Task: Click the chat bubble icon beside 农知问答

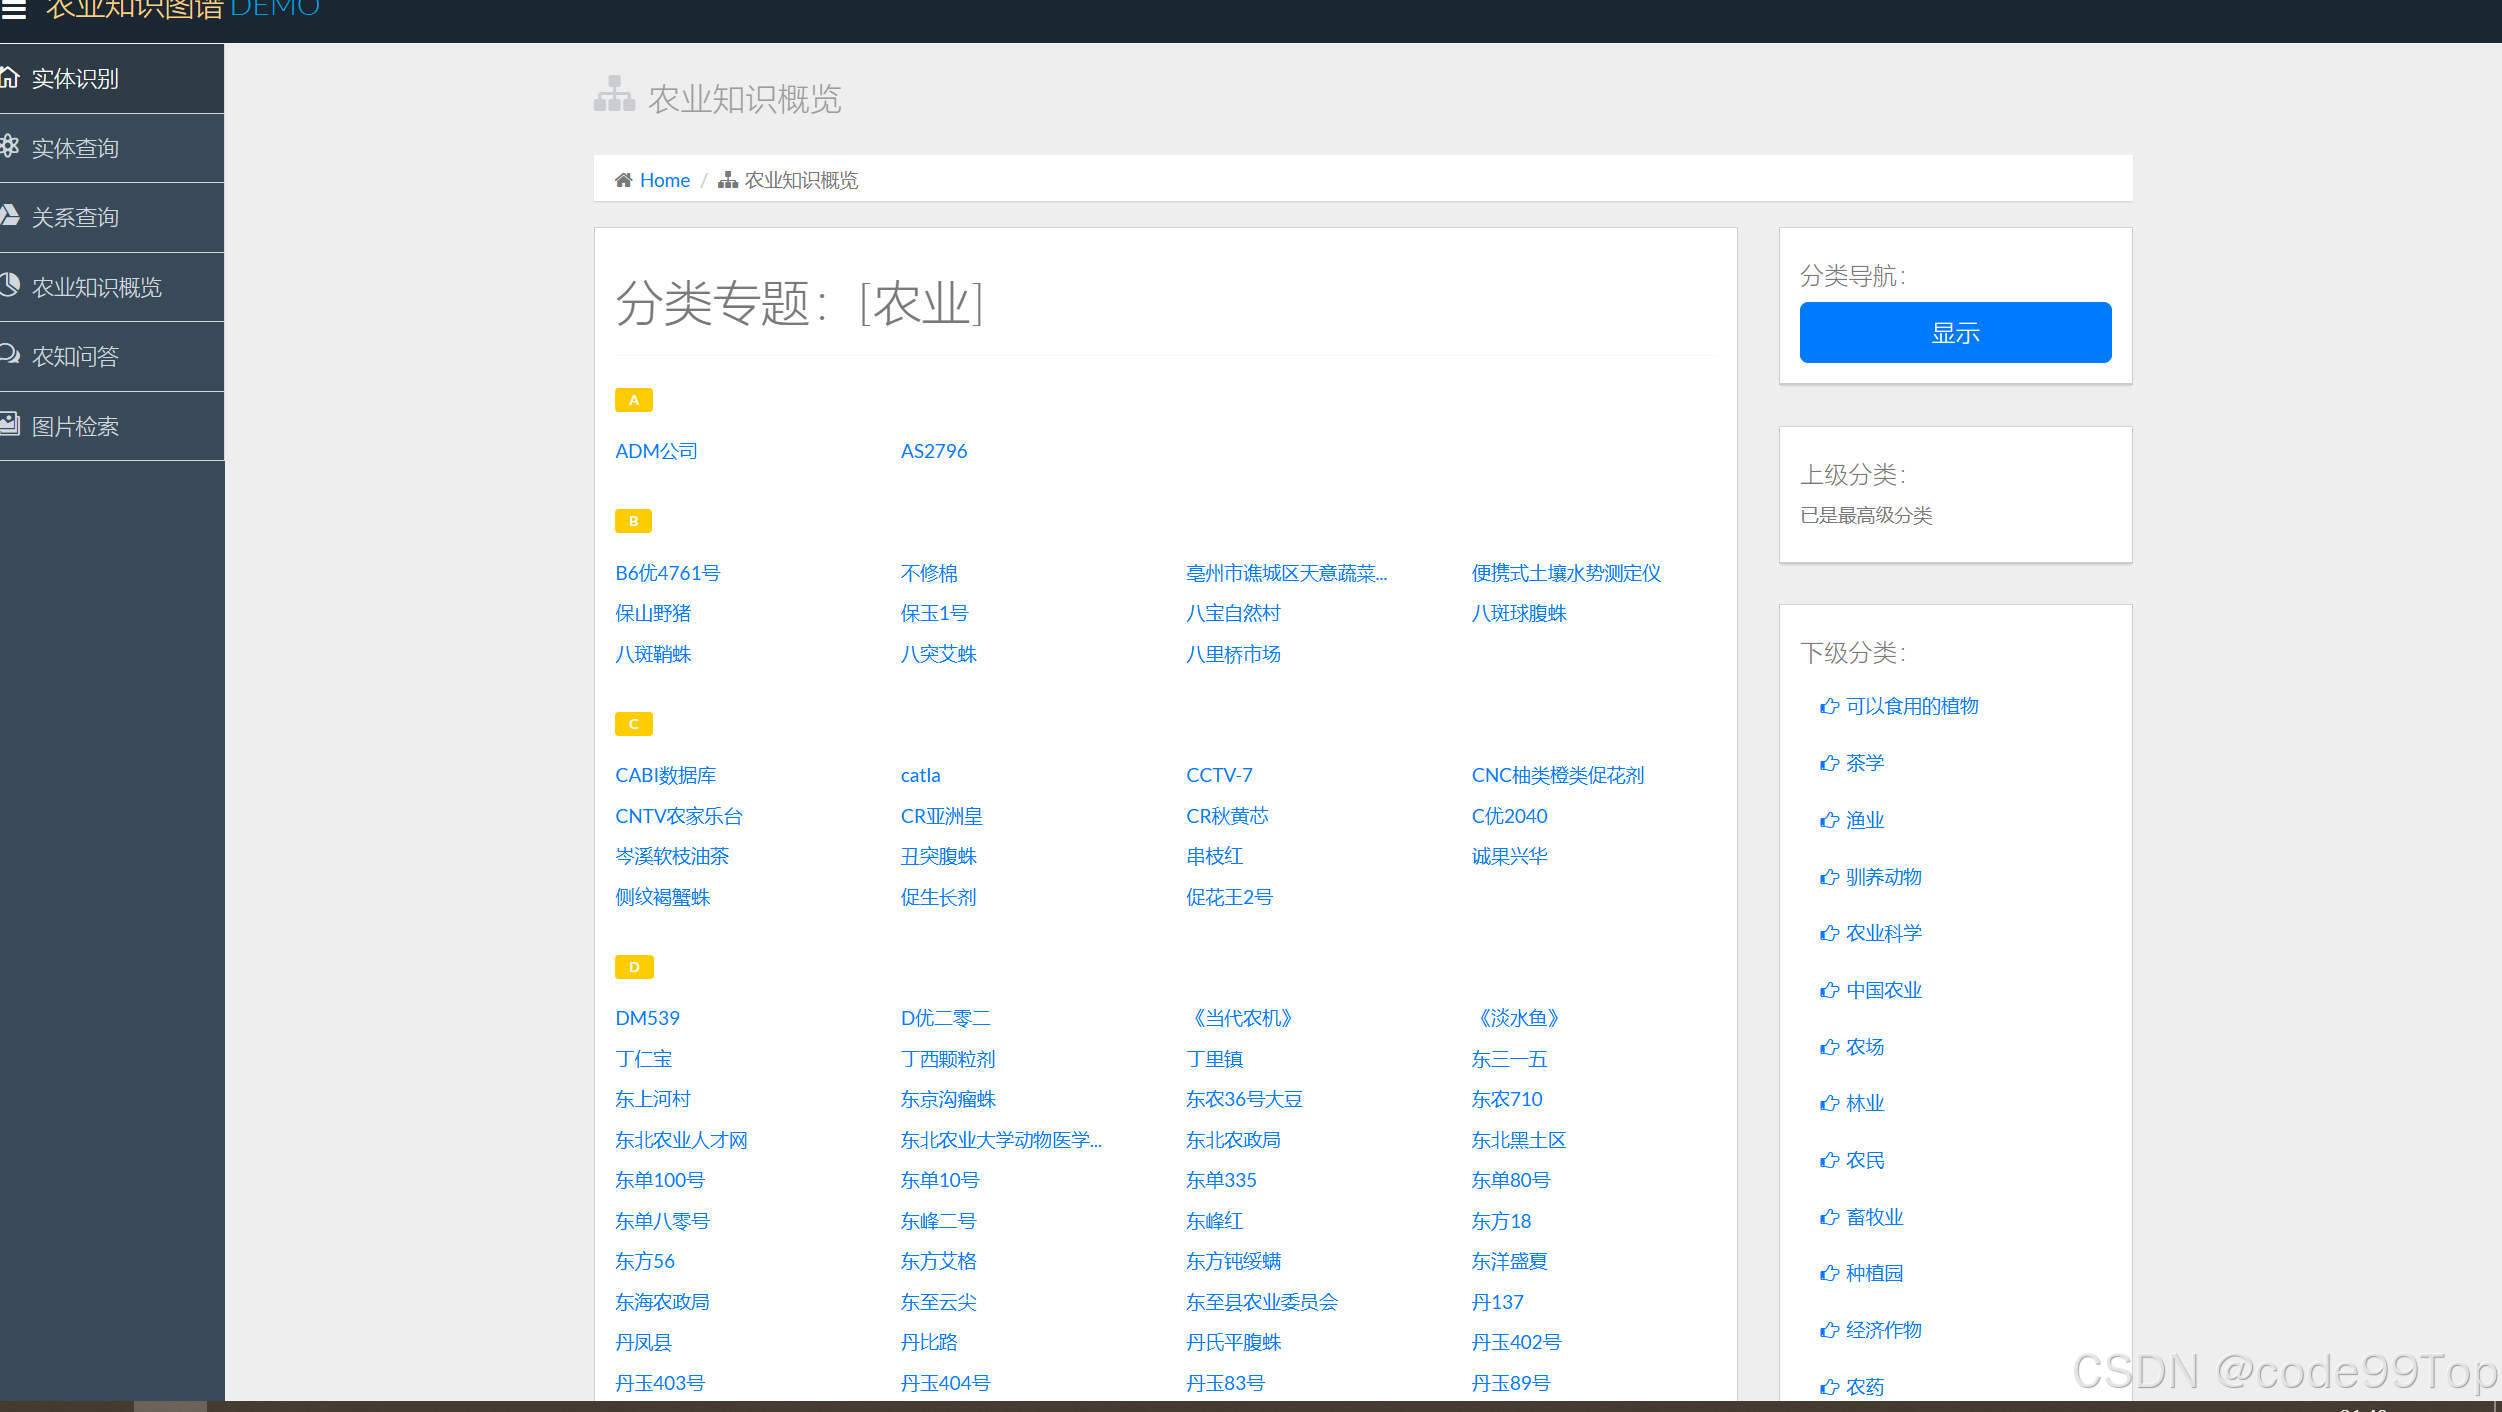Action: (9, 354)
